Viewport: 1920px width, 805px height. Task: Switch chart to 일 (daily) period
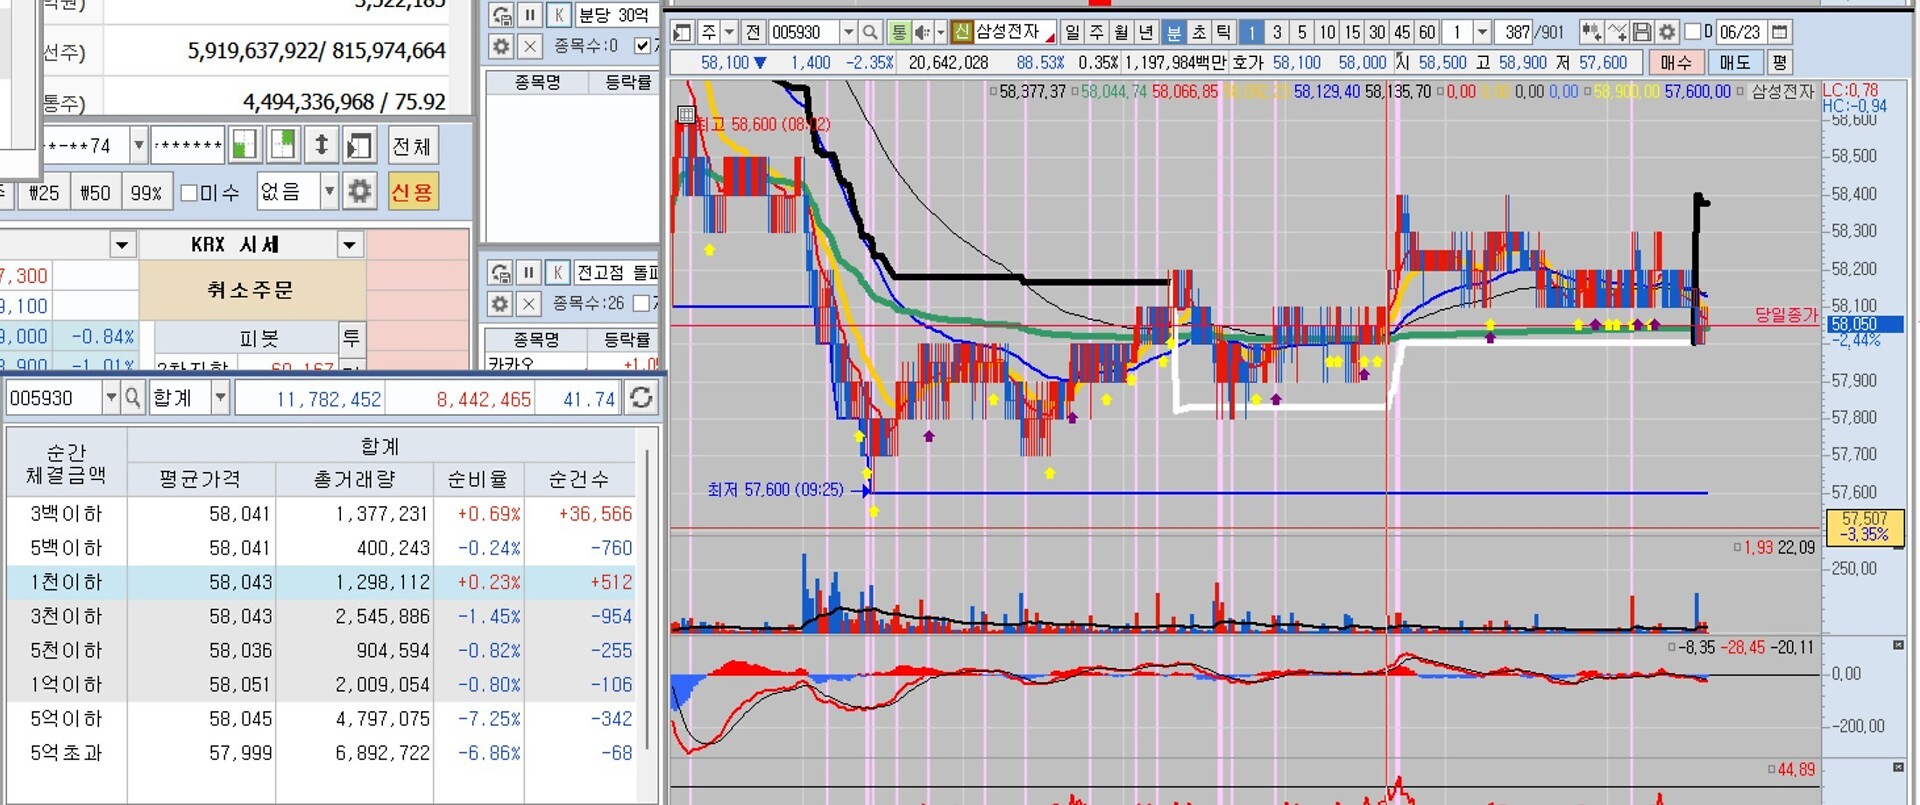pos(1072,32)
